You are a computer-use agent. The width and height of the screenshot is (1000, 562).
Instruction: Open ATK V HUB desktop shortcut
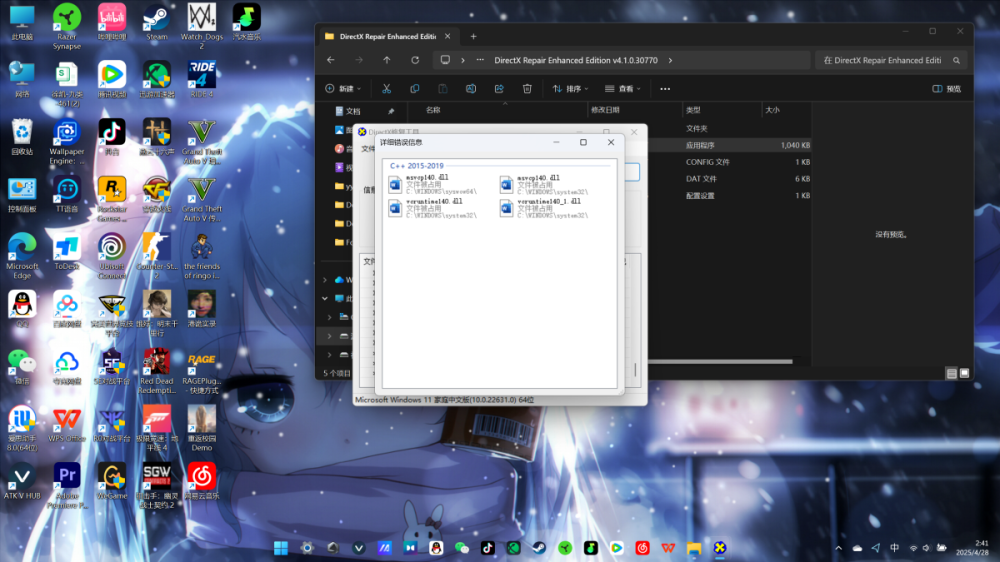click(x=22, y=482)
